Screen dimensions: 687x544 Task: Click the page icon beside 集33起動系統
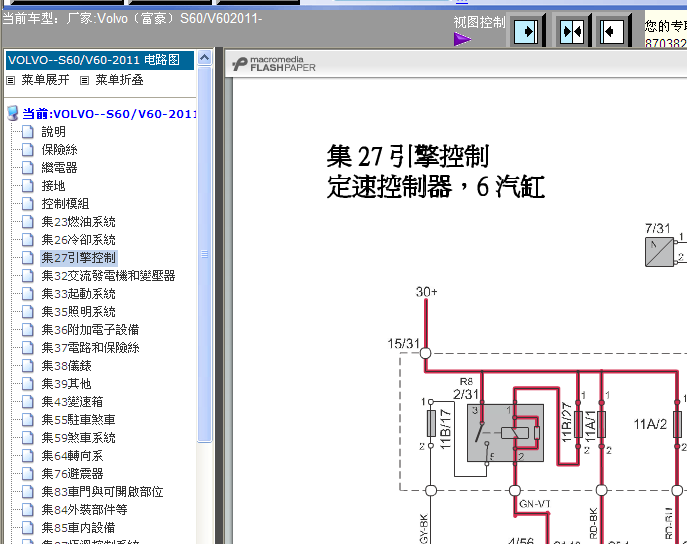point(28,293)
